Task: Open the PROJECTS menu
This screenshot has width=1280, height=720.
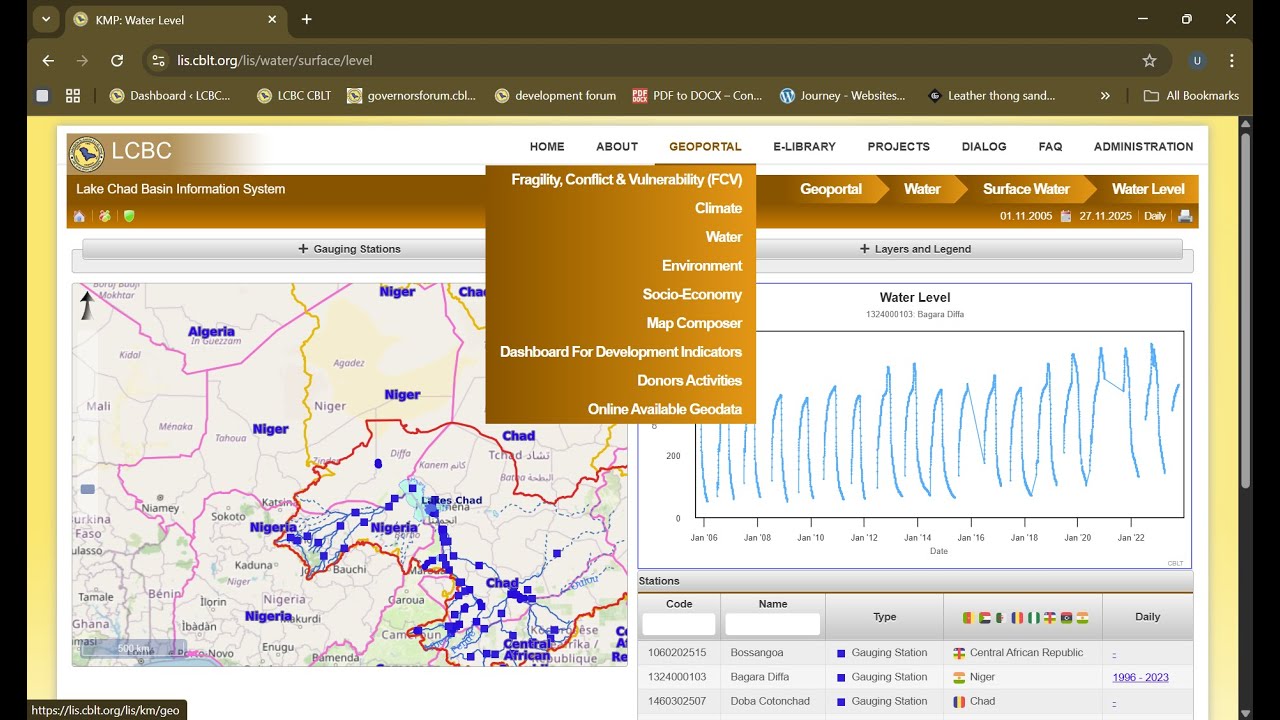Action: (899, 146)
